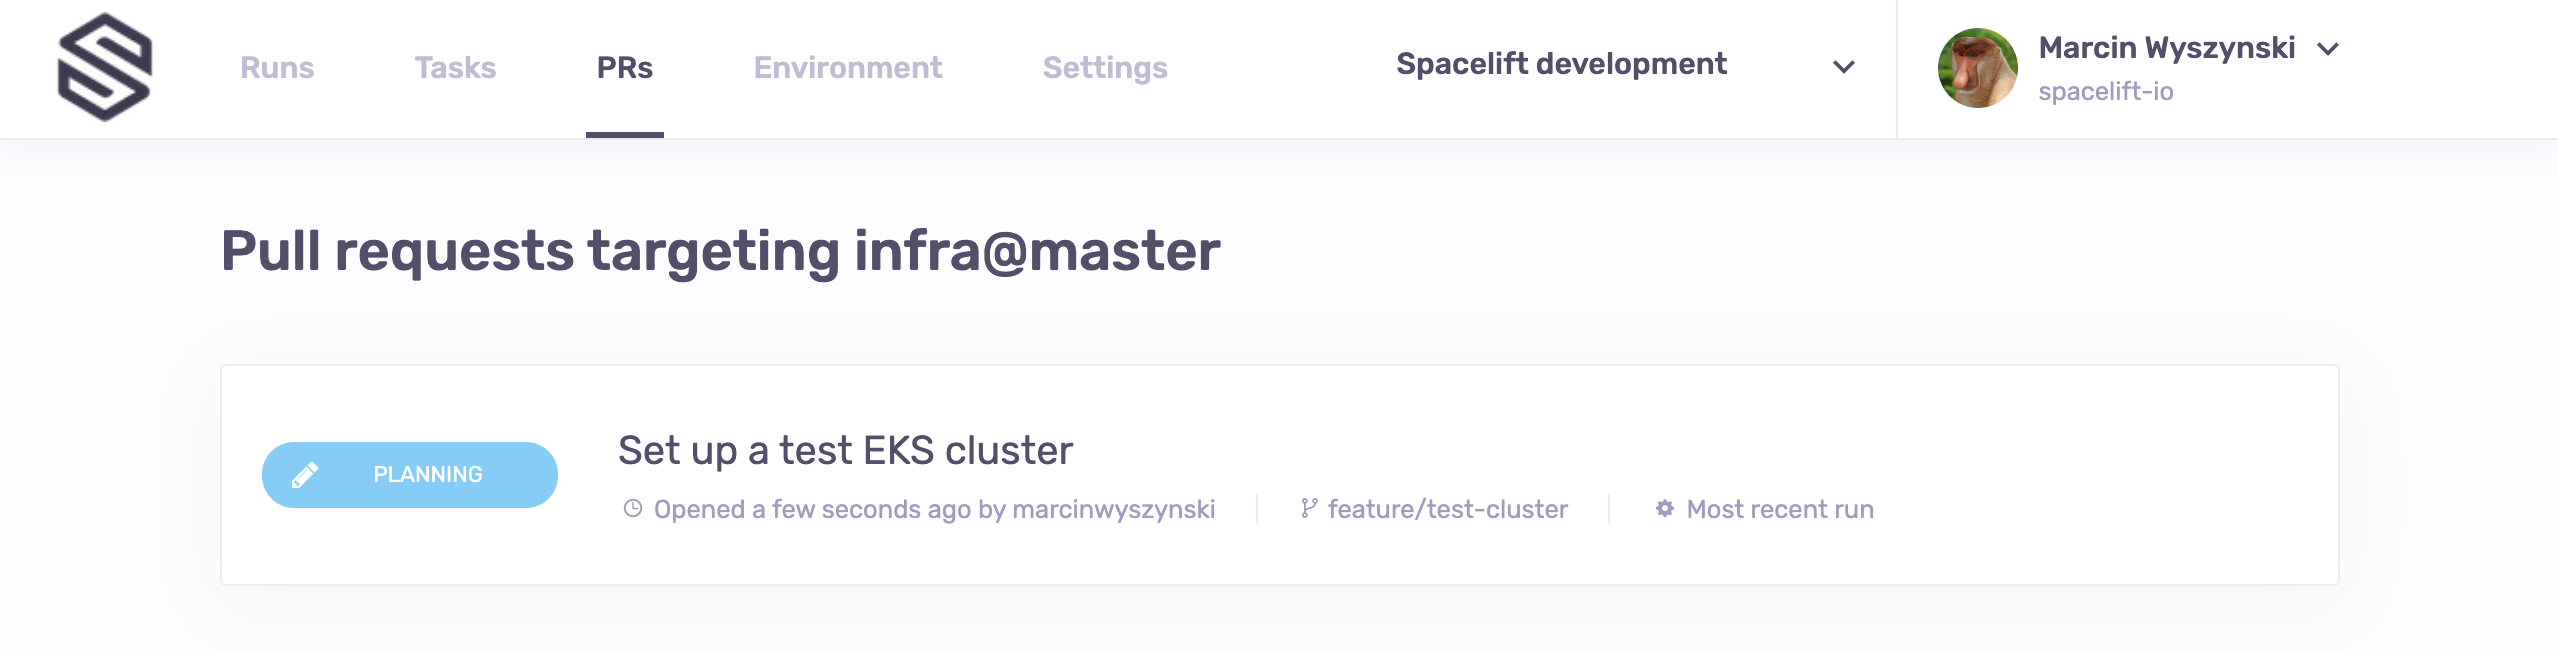This screenshot has width=2558, height=650.
Task: Click the Marcin Wyszynski user name
Action: pos(2166,48)
